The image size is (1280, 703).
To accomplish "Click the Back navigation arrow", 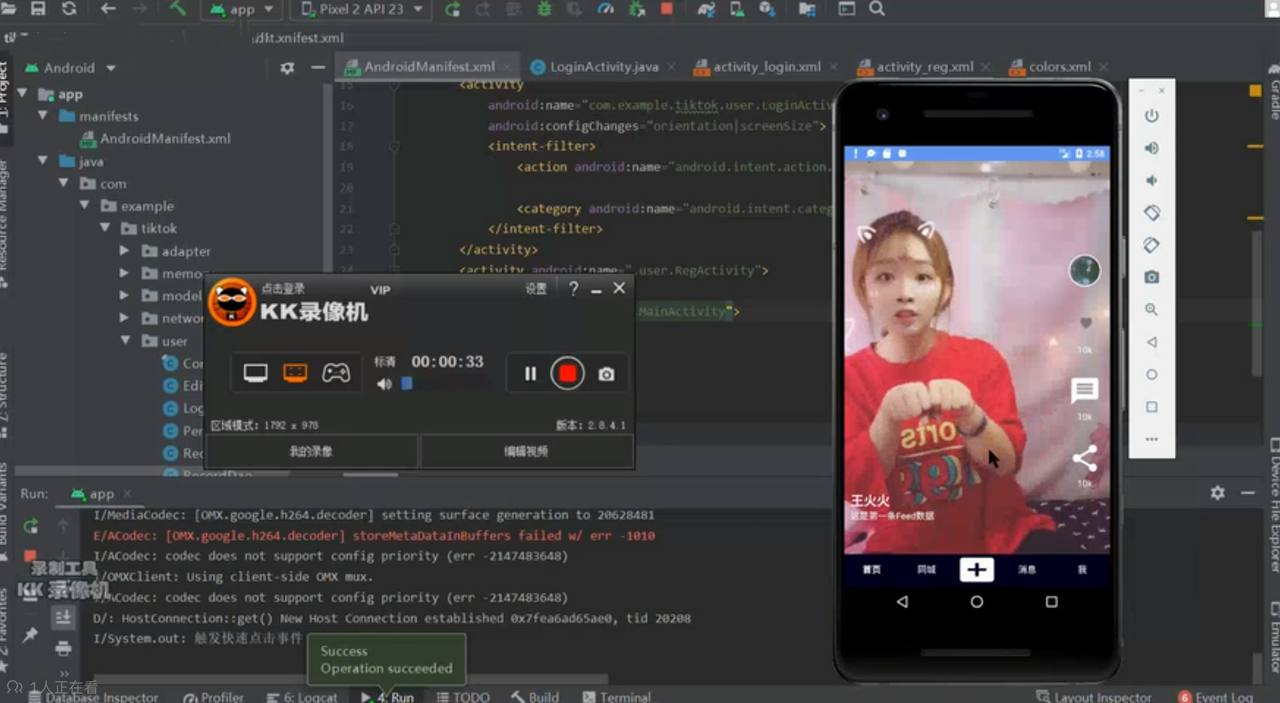I will pyautogui.click(x=108, y=9).
